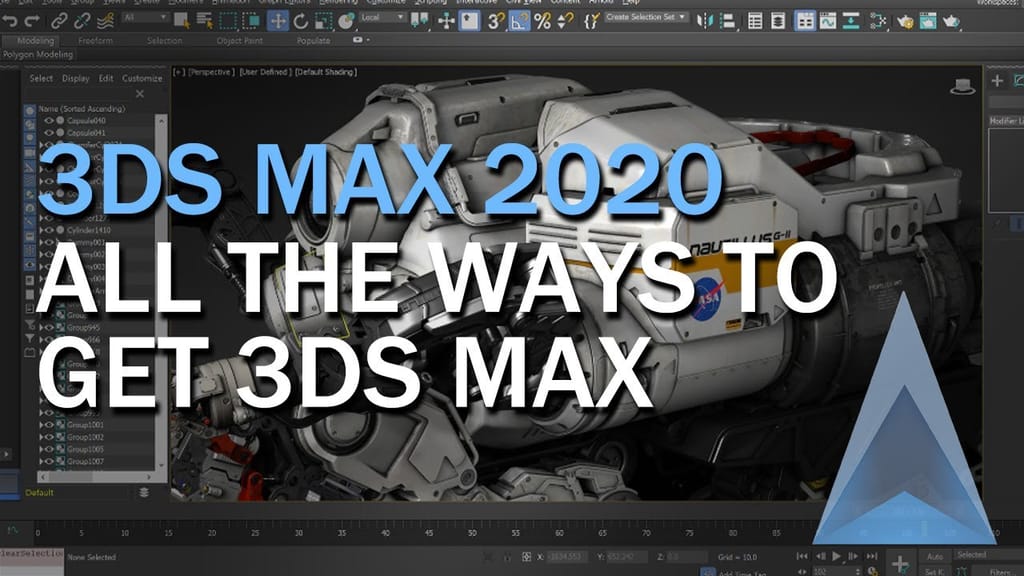The height and width of the screenshot is (576, 1024).
Task: Open Select by Name dialog
Action: pyautogui.click(x=202, y=17)
